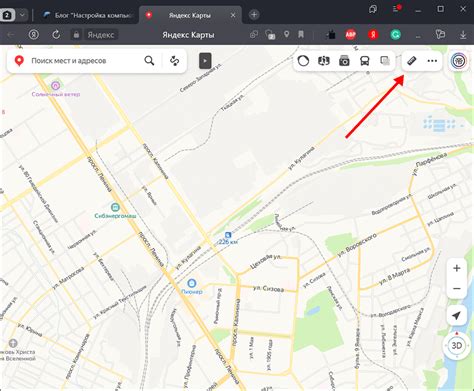Image resolution: width=474 pixels, height=391 pixels.
Task: Click the 'ул. Парфёнова' street label
Action: click(430, 163)
